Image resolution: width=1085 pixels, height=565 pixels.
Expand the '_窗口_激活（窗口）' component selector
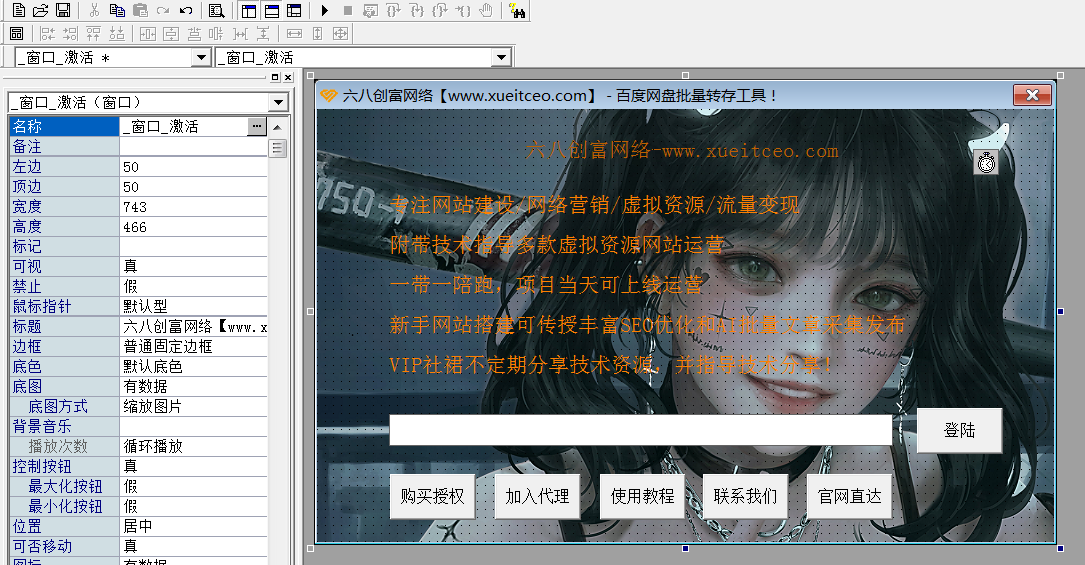click(278, 102)
